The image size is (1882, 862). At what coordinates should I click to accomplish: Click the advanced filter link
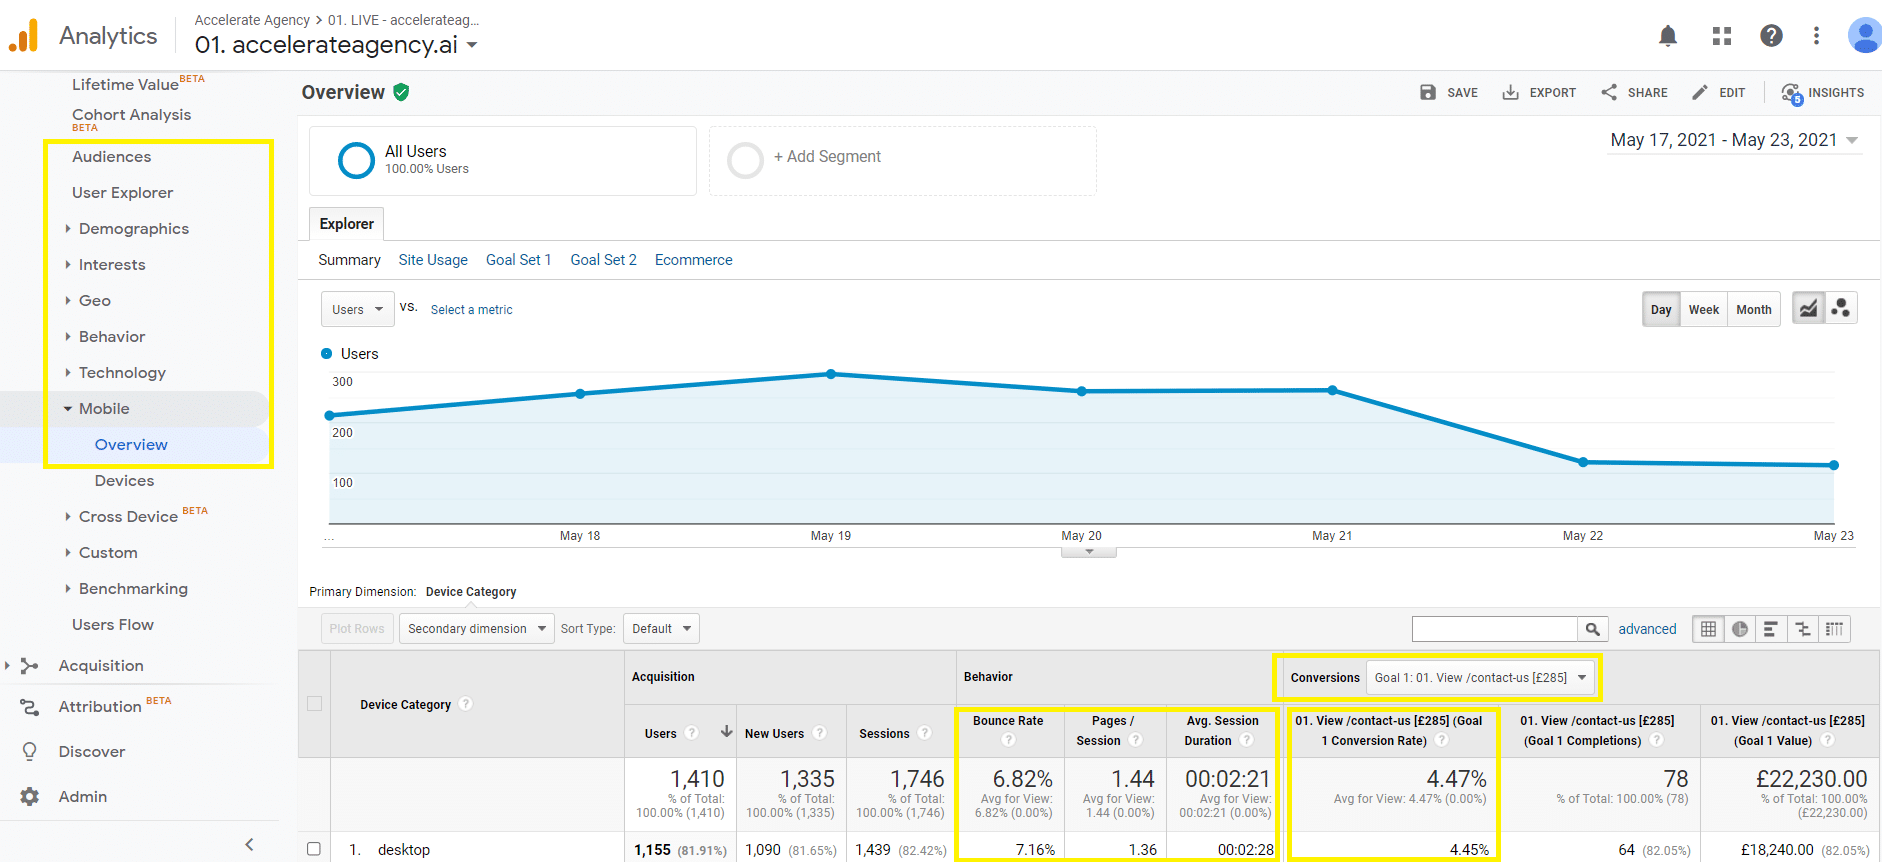(x=1647, y=629)
